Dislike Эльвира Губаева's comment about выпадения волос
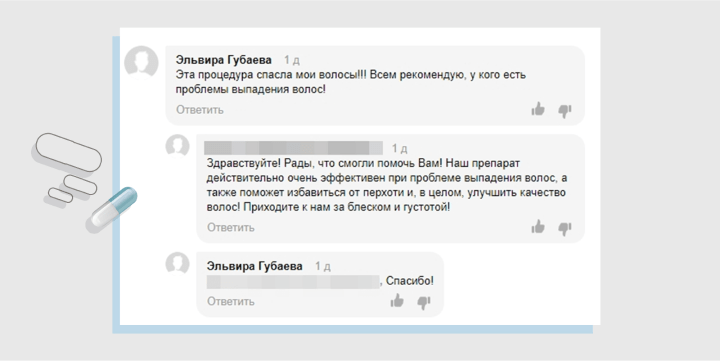The height and width of the screenshot is (361, 720). [564, 111]
